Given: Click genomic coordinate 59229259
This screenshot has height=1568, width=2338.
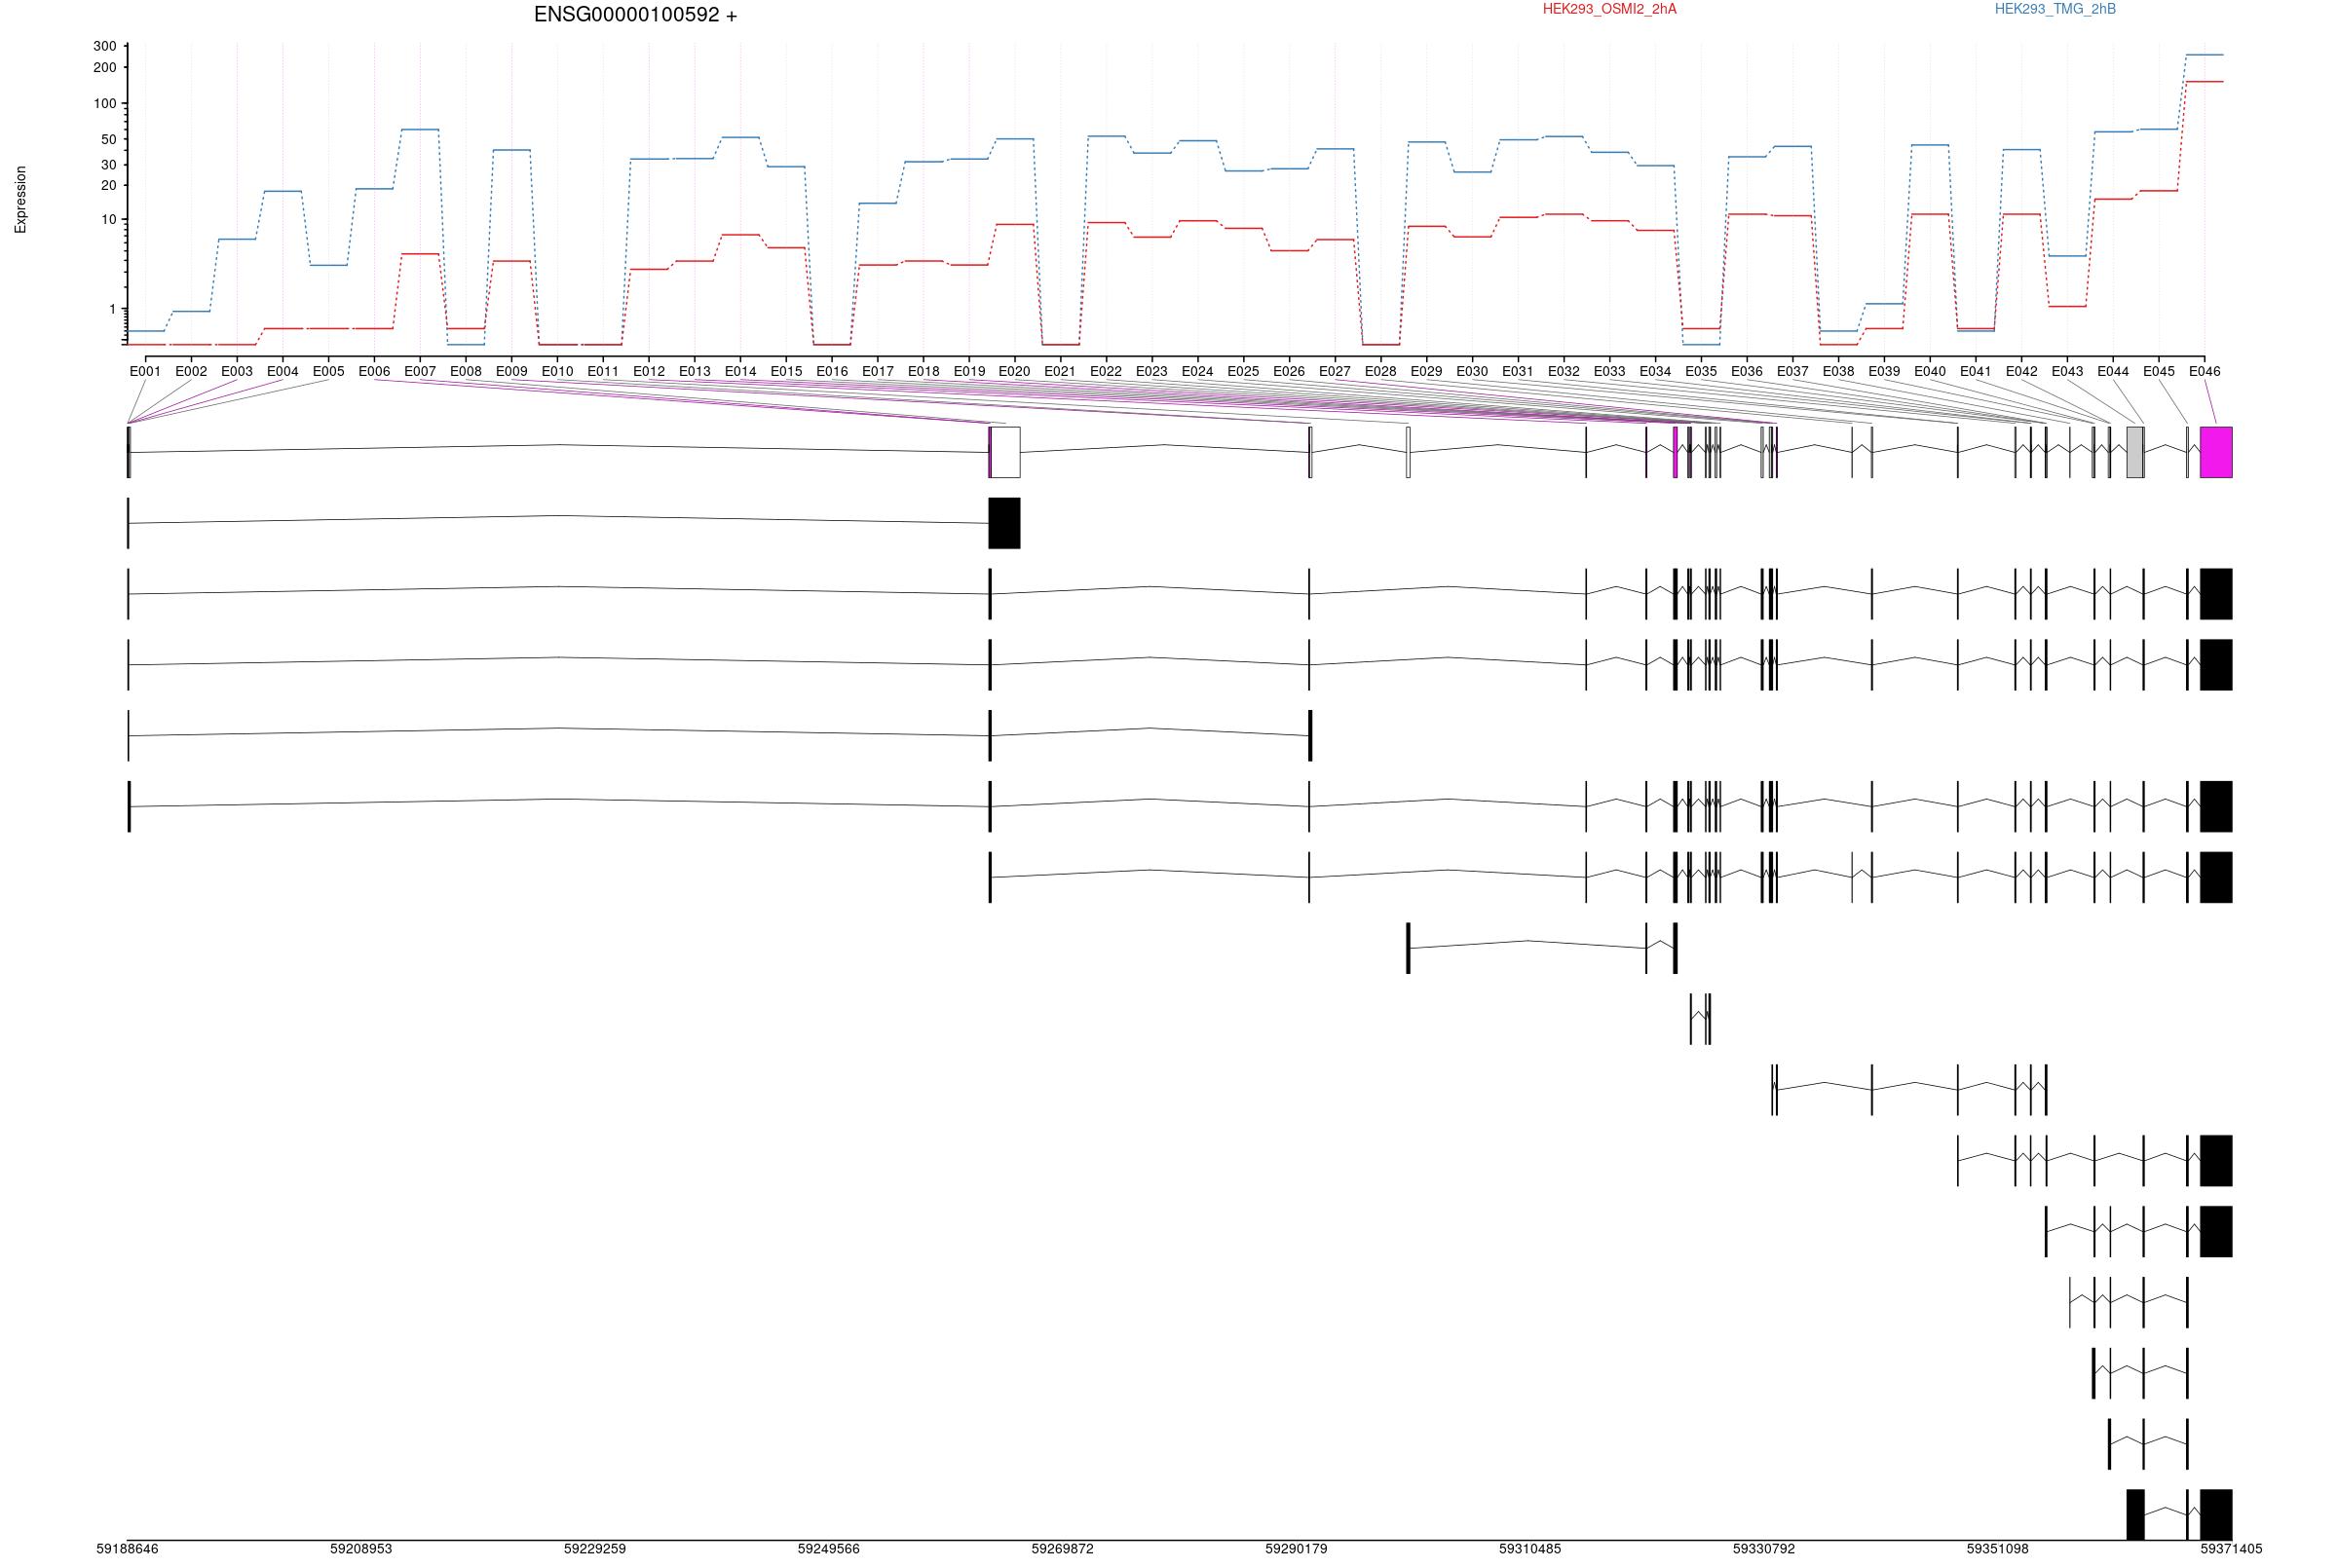Looking at the screenshot, I should click(x=595, y=1549).
